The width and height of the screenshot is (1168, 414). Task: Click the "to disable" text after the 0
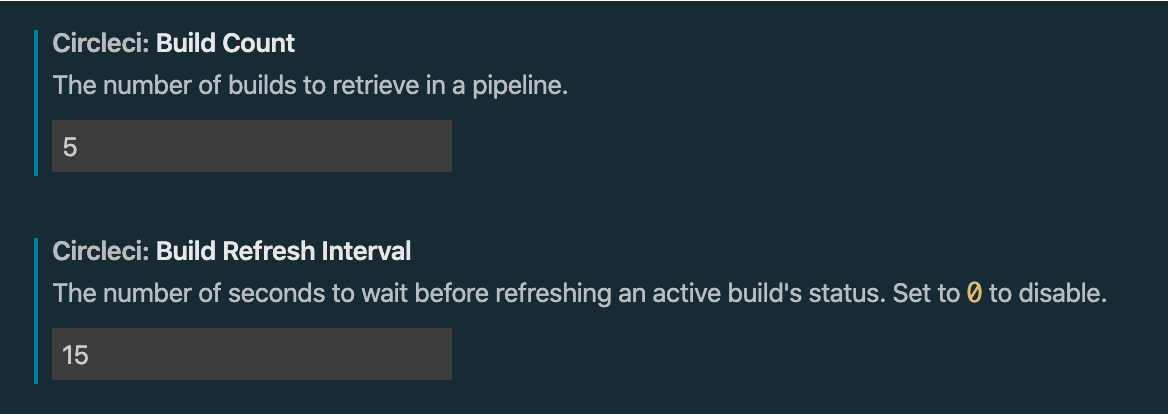click(1048, 294)
